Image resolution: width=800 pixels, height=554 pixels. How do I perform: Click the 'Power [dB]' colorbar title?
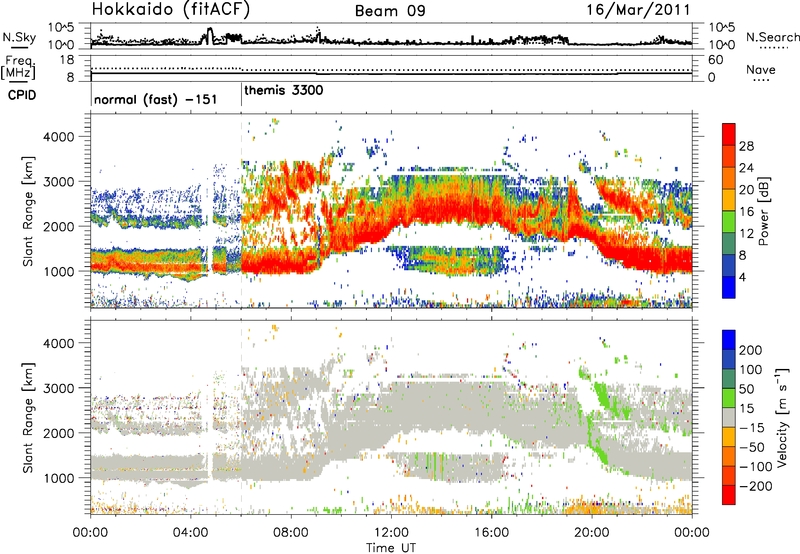tap(764, 211)
